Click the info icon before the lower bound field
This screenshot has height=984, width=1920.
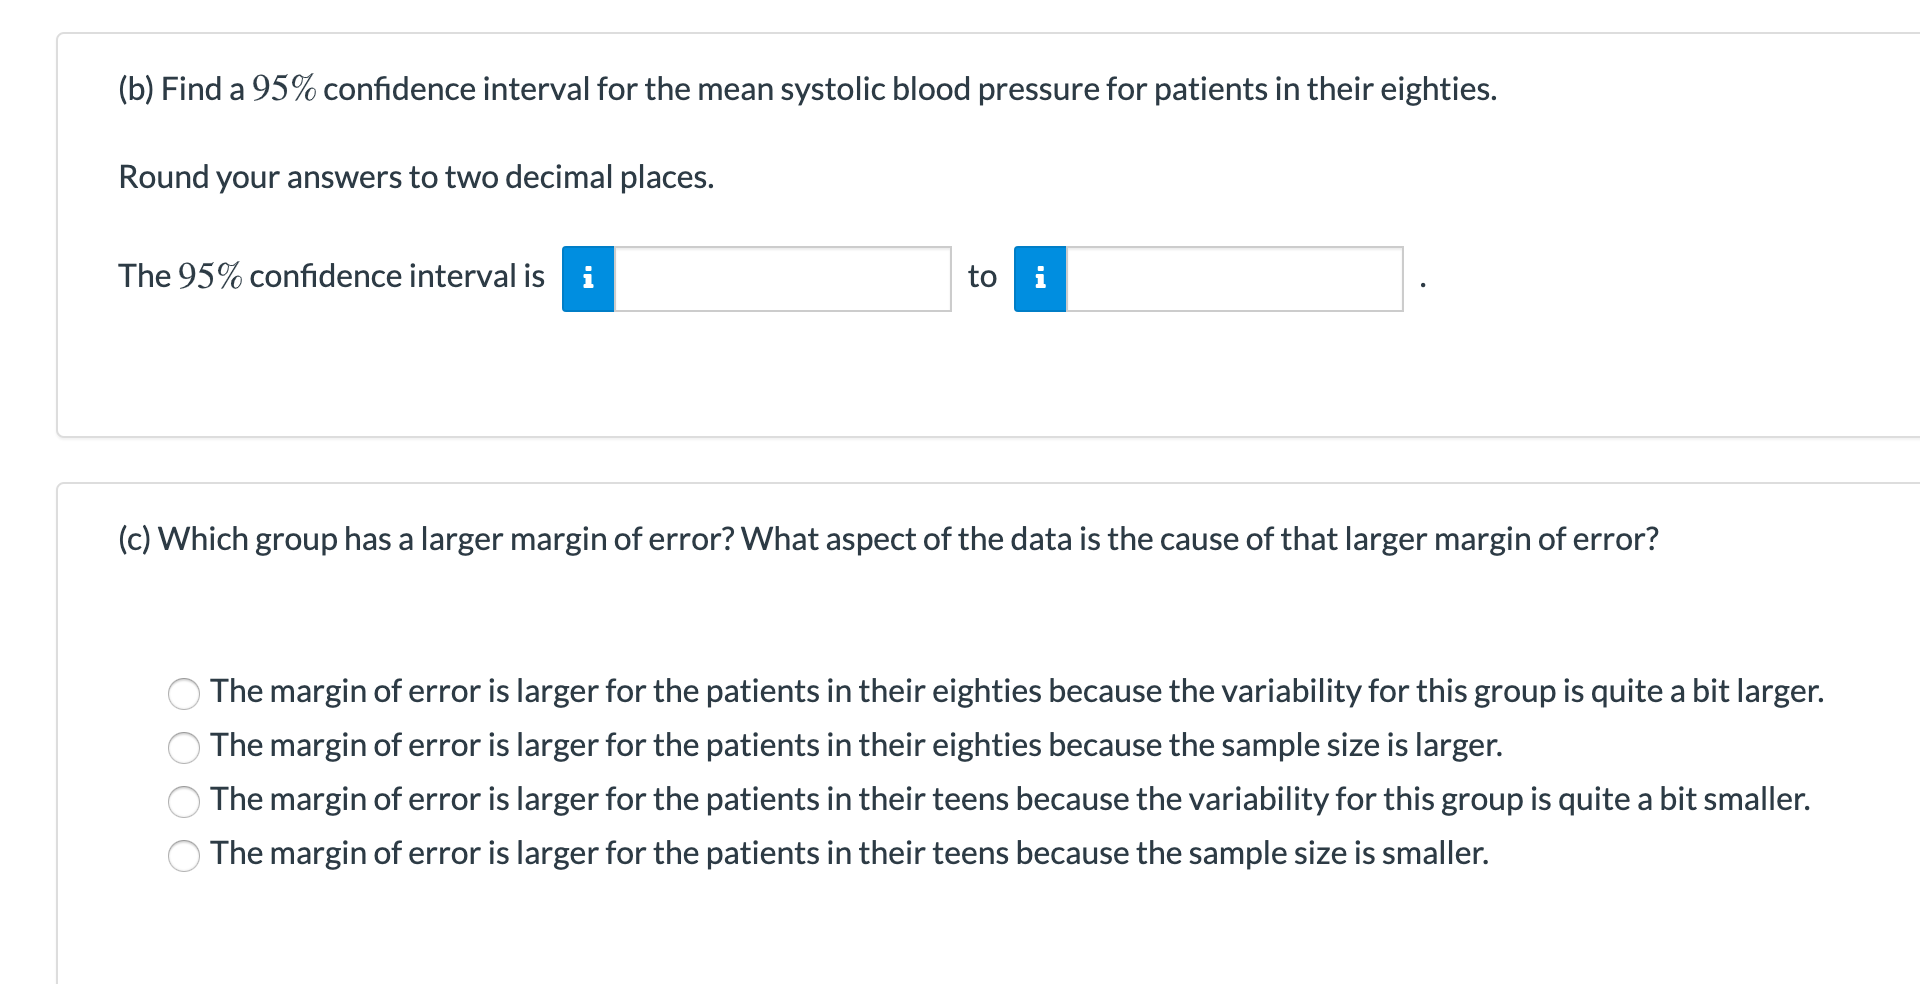[588, 279]
